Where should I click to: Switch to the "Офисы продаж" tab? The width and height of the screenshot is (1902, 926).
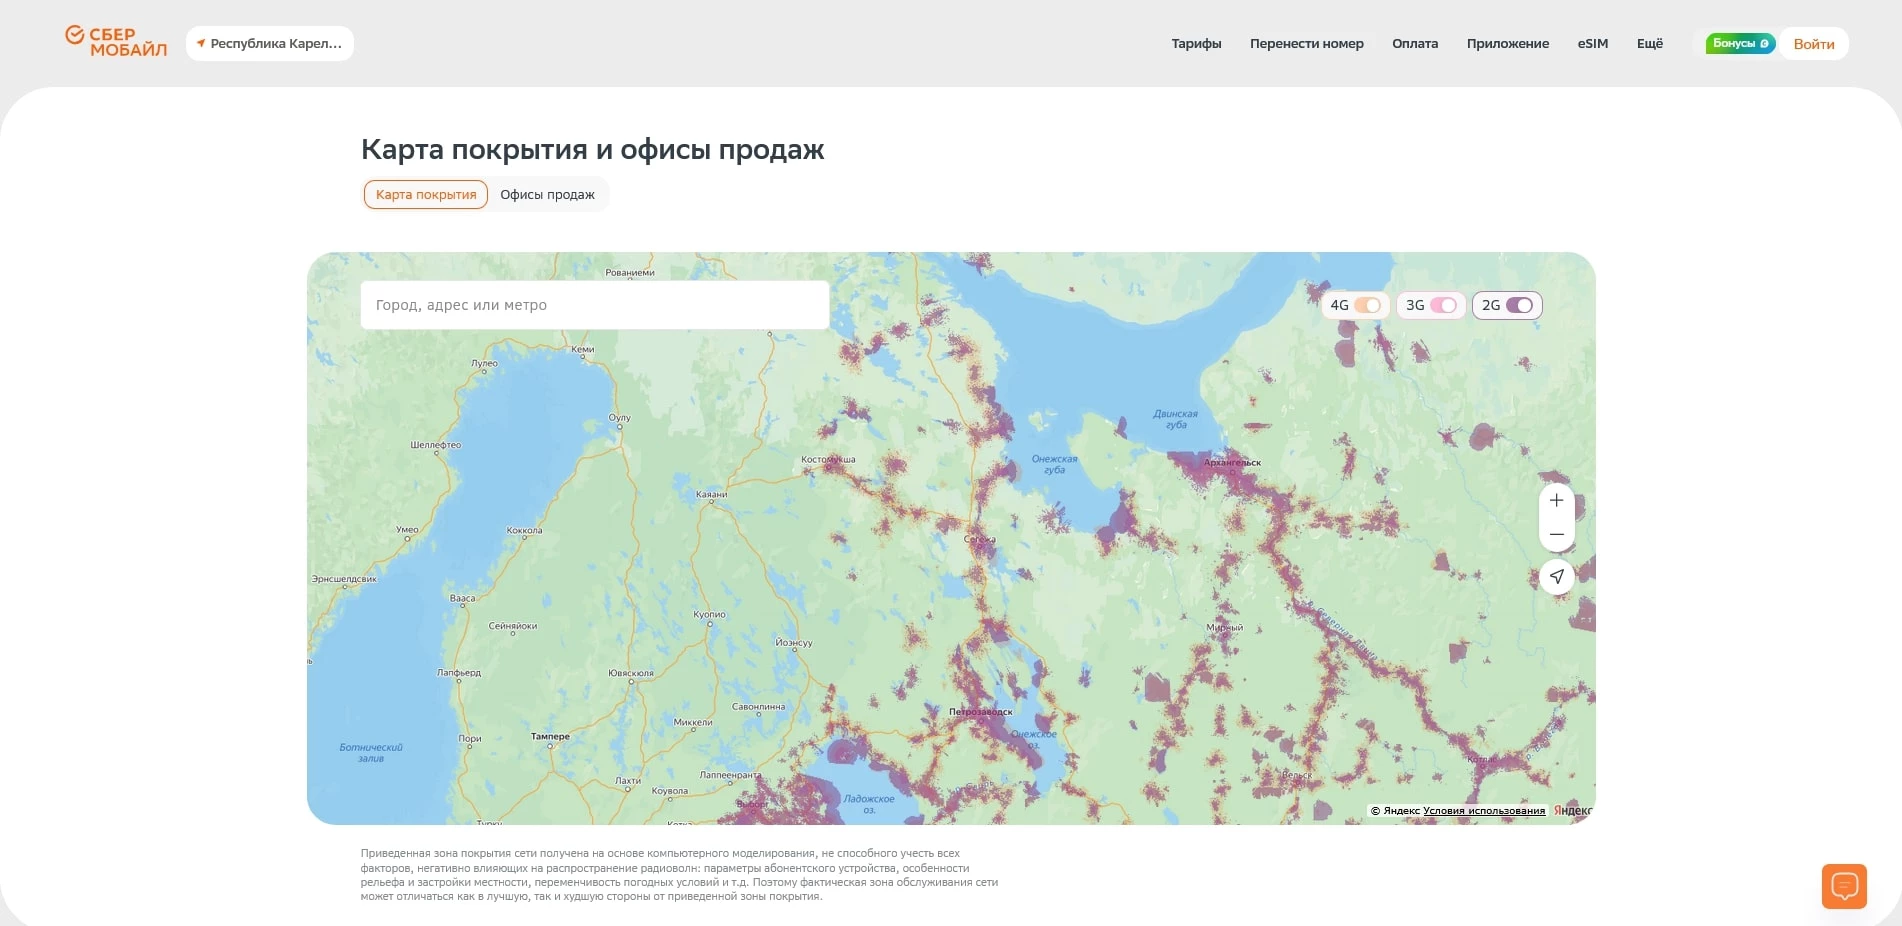coord(547,195)
